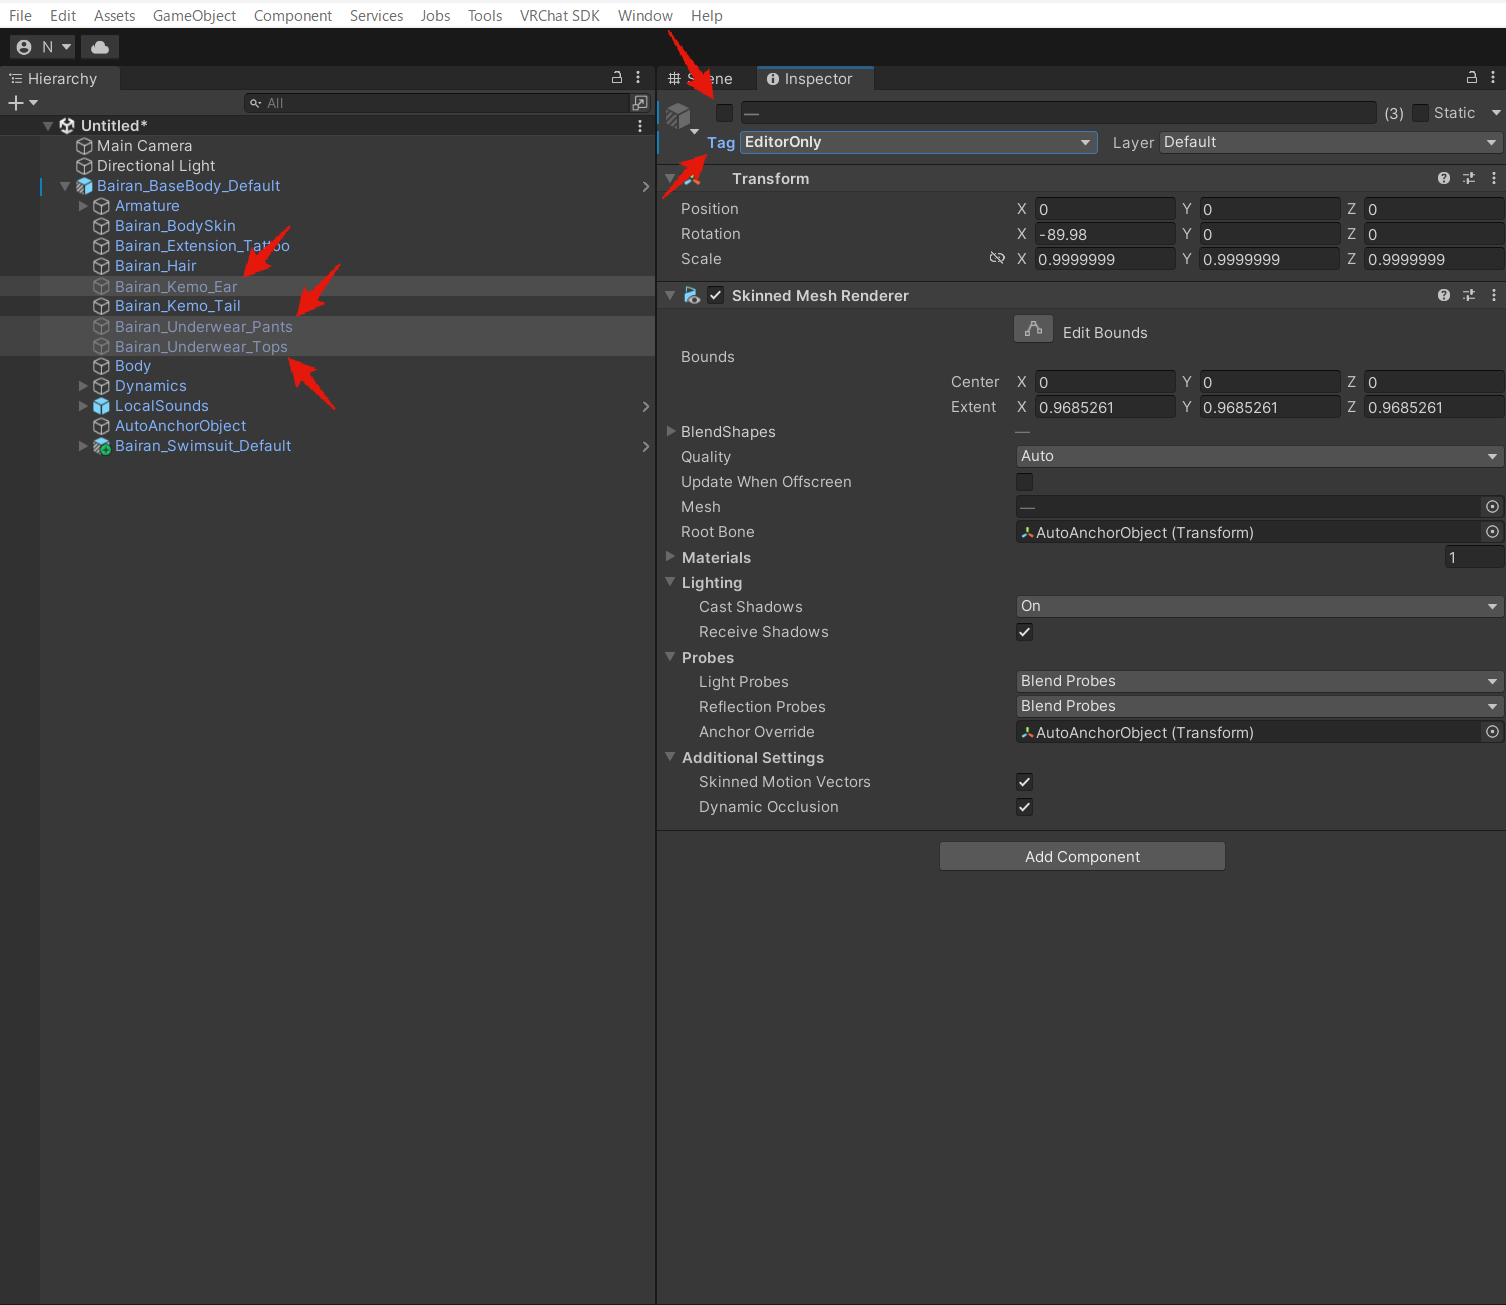
Task: Toggle Skinned Mesh Renderer enabled checkbox
Action: [x=716, y=295]
